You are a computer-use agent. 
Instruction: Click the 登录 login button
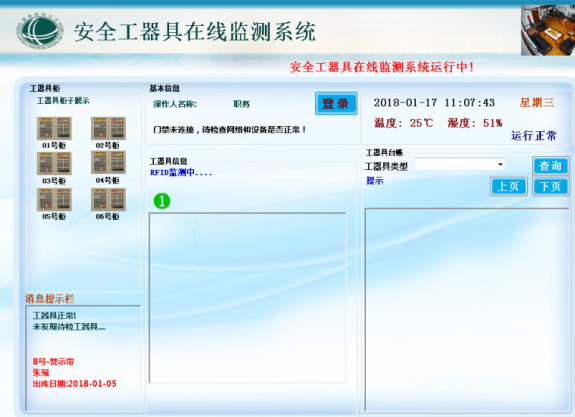(x=336, y=104)
